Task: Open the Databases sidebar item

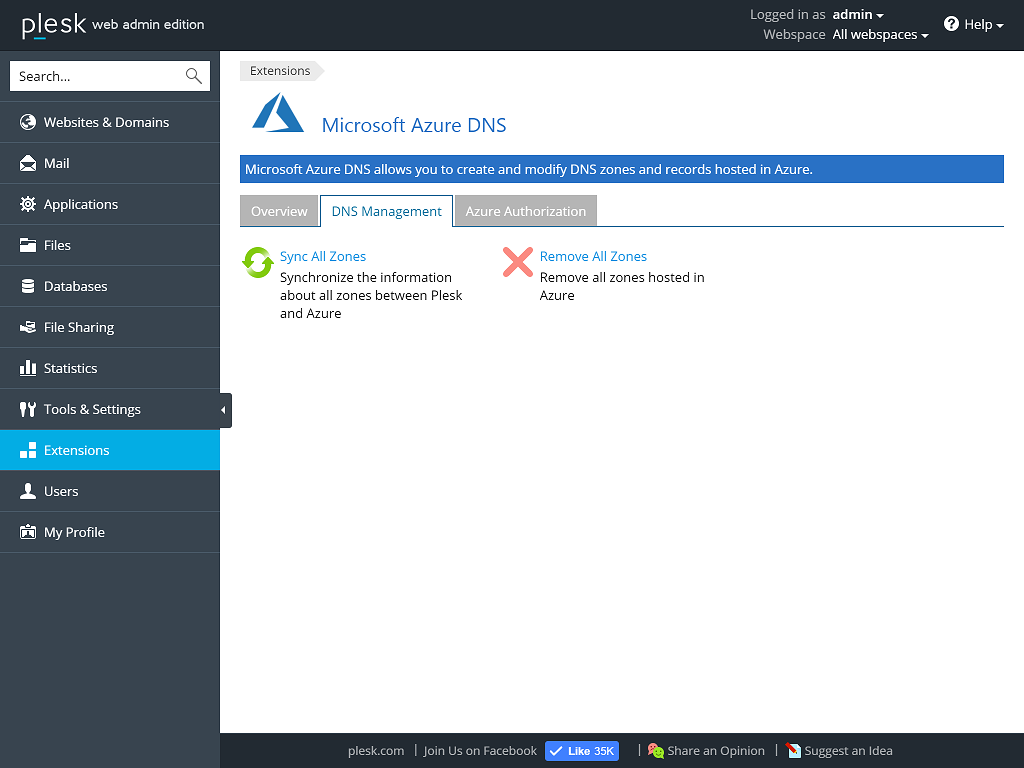Action: point(75,286)
